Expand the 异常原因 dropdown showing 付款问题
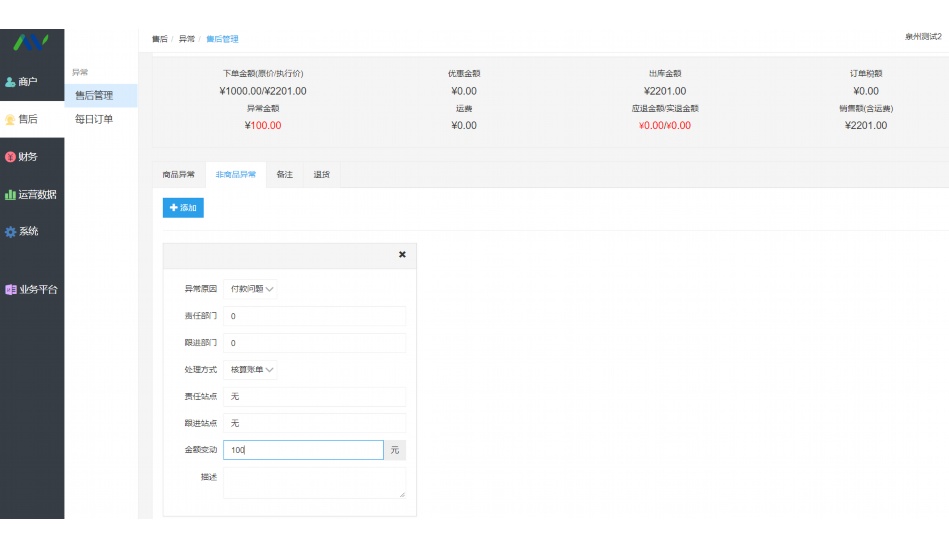 pyautogui.click(x=250, y=288)
